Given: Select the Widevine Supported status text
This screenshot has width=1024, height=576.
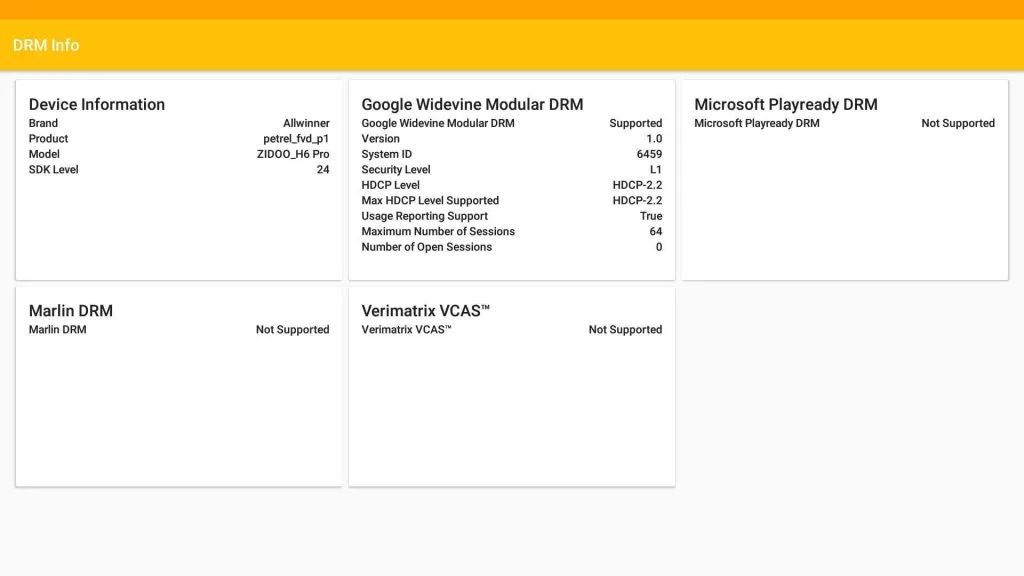Looking at the screenshot, I should click(x=635, y=123).
